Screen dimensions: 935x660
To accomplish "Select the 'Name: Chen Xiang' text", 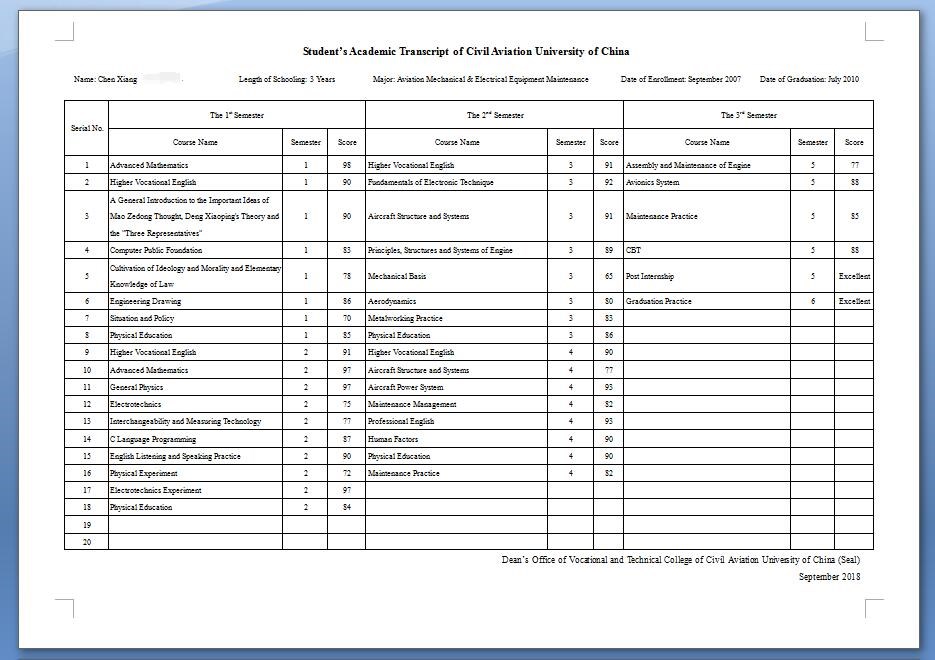I will (106, 79).
